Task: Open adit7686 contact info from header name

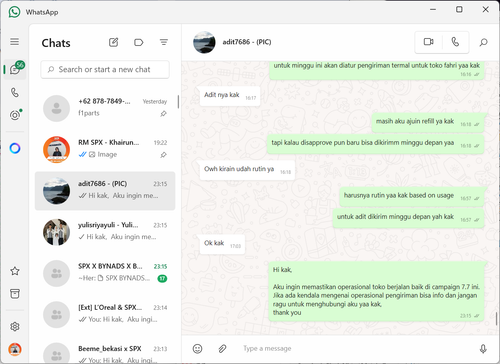Action: tap(247, 42)
